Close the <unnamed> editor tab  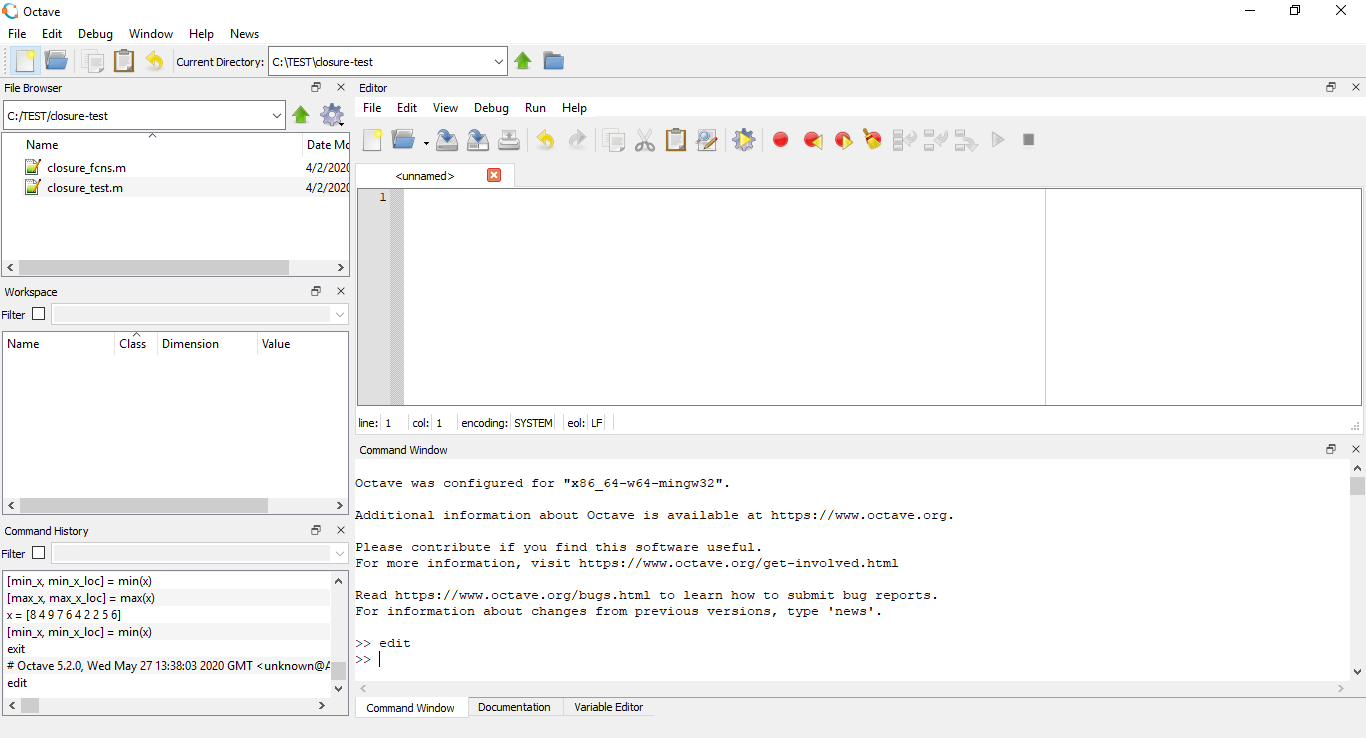coord(494,175)
